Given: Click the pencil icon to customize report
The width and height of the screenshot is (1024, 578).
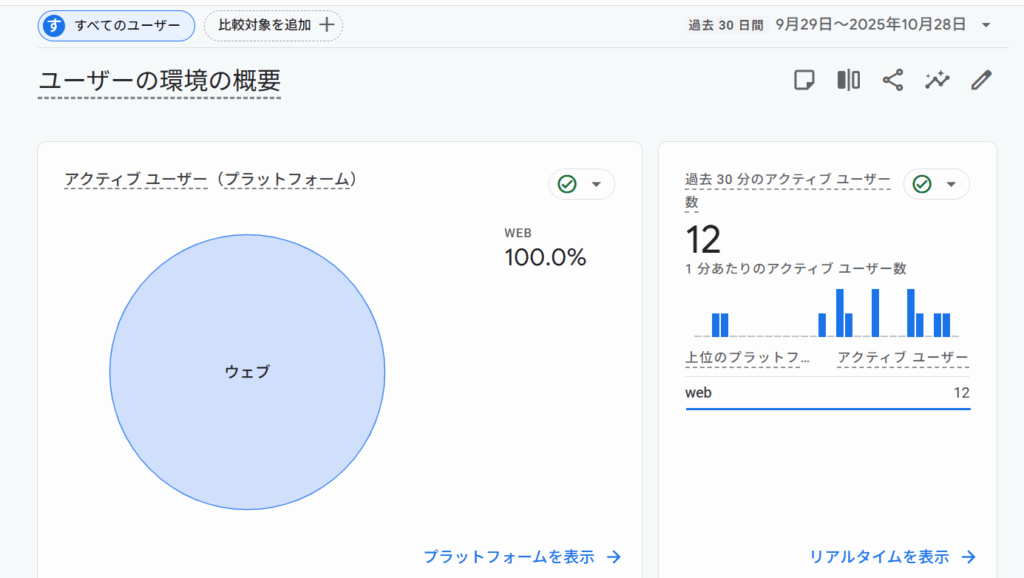Looking at the screenshot, I should coord(981,80).
